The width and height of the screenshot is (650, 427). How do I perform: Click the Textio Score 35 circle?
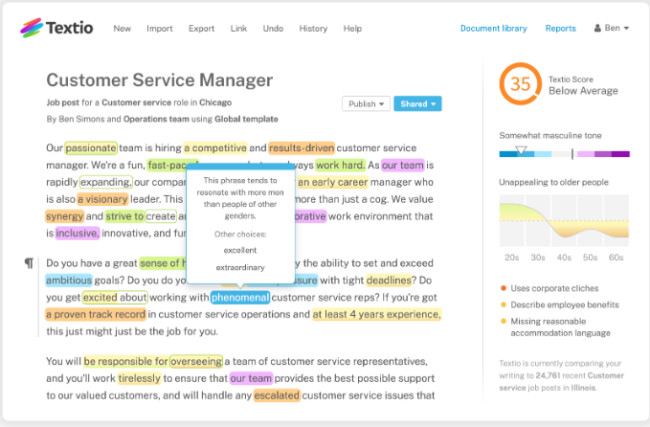(520, 84)
